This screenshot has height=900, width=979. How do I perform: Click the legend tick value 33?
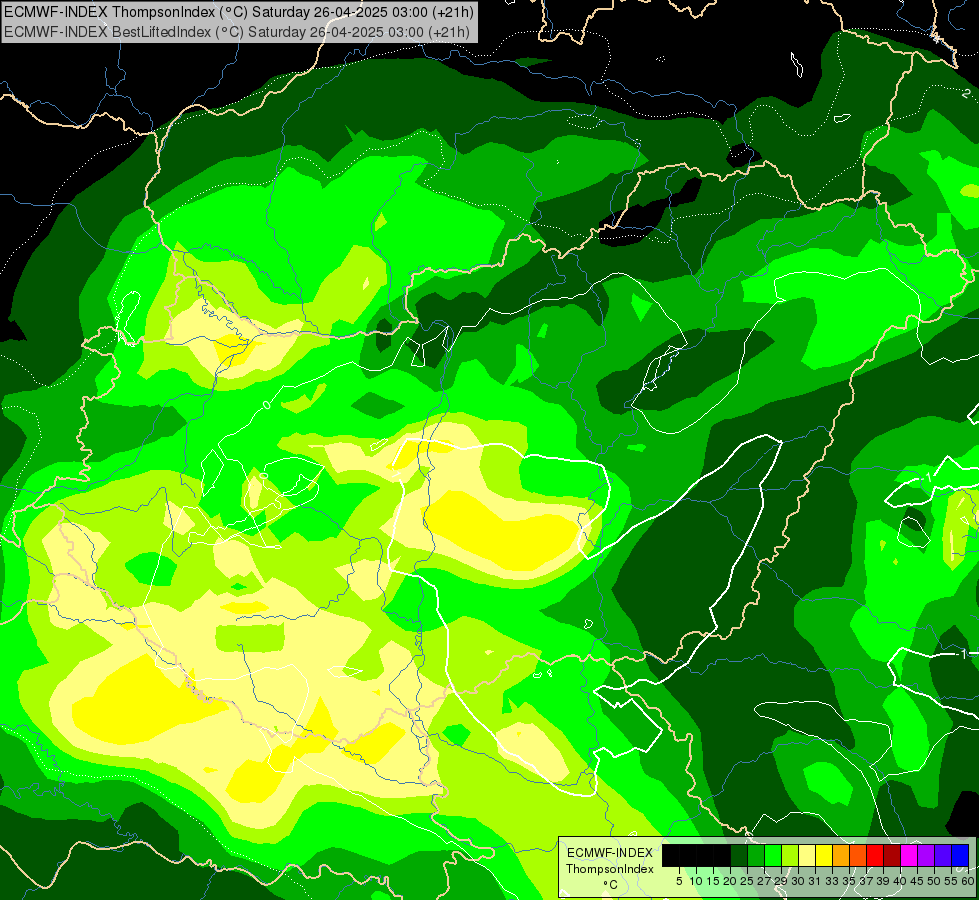(832, 881)
